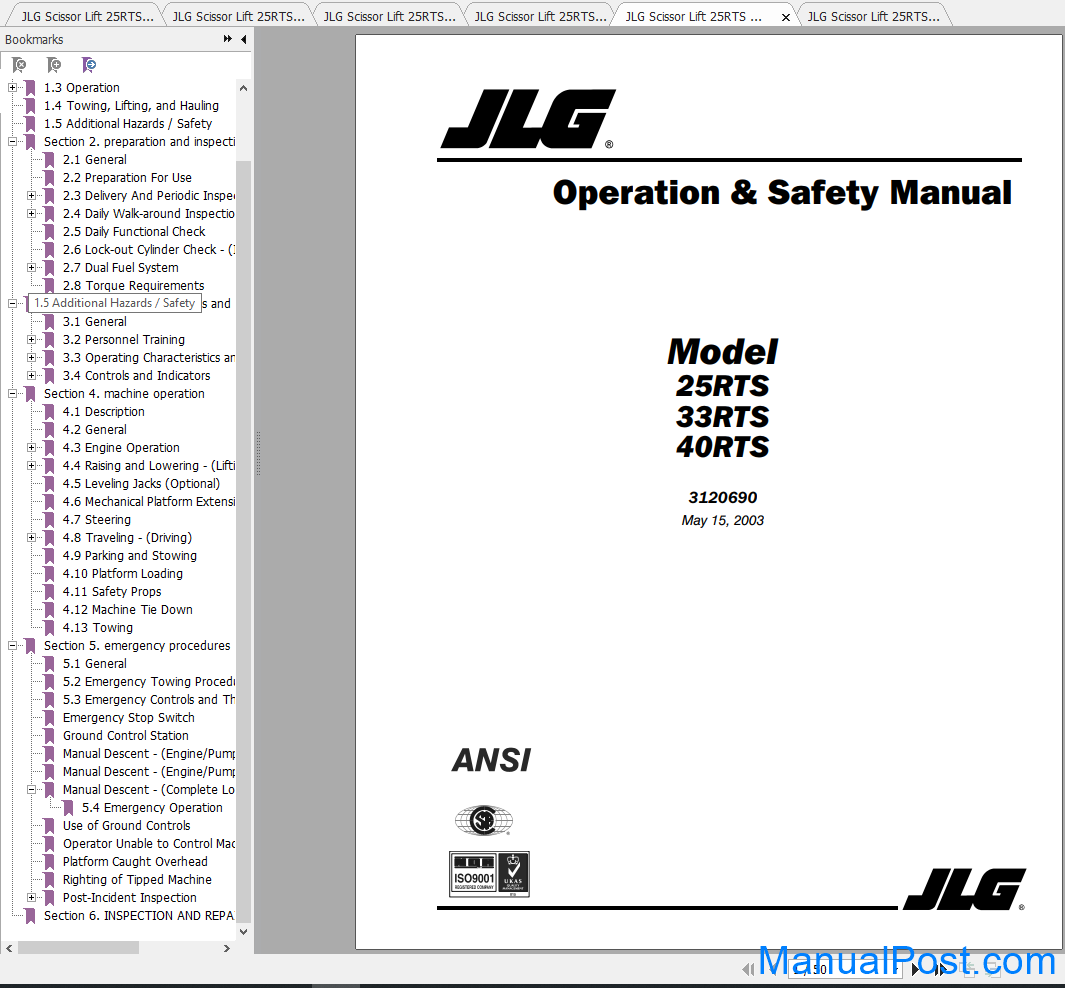Screen dimensions: 1065x988
Task: Click the bookmark icon beside 3.1 General
Action: [49, 322]
